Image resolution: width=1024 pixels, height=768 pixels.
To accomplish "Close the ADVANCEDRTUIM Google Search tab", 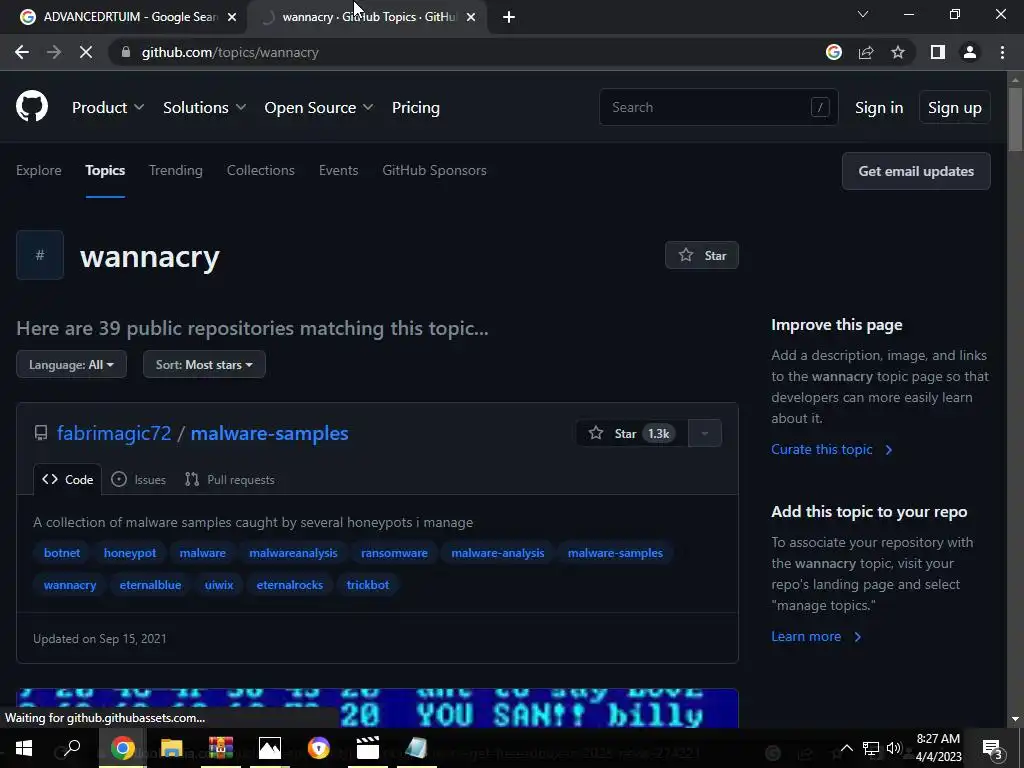I will [232, 17].
